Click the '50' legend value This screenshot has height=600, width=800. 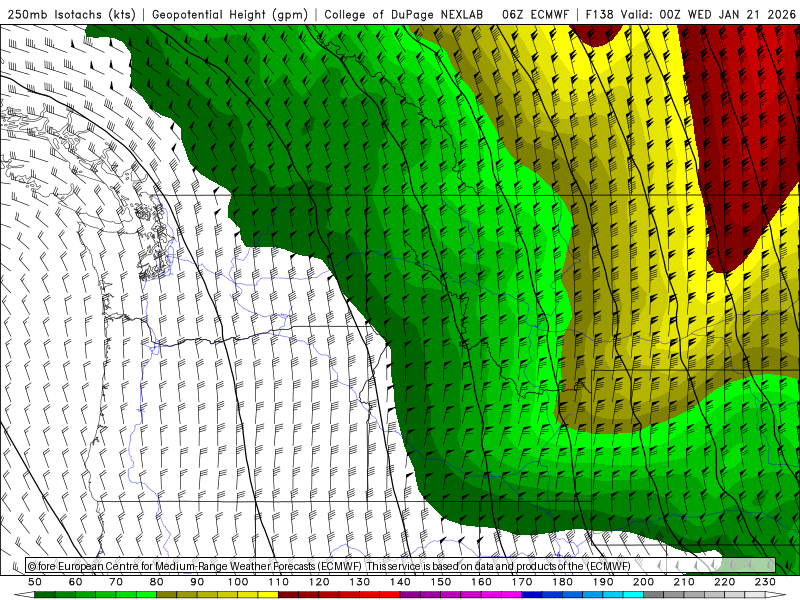tap(35, 582)
